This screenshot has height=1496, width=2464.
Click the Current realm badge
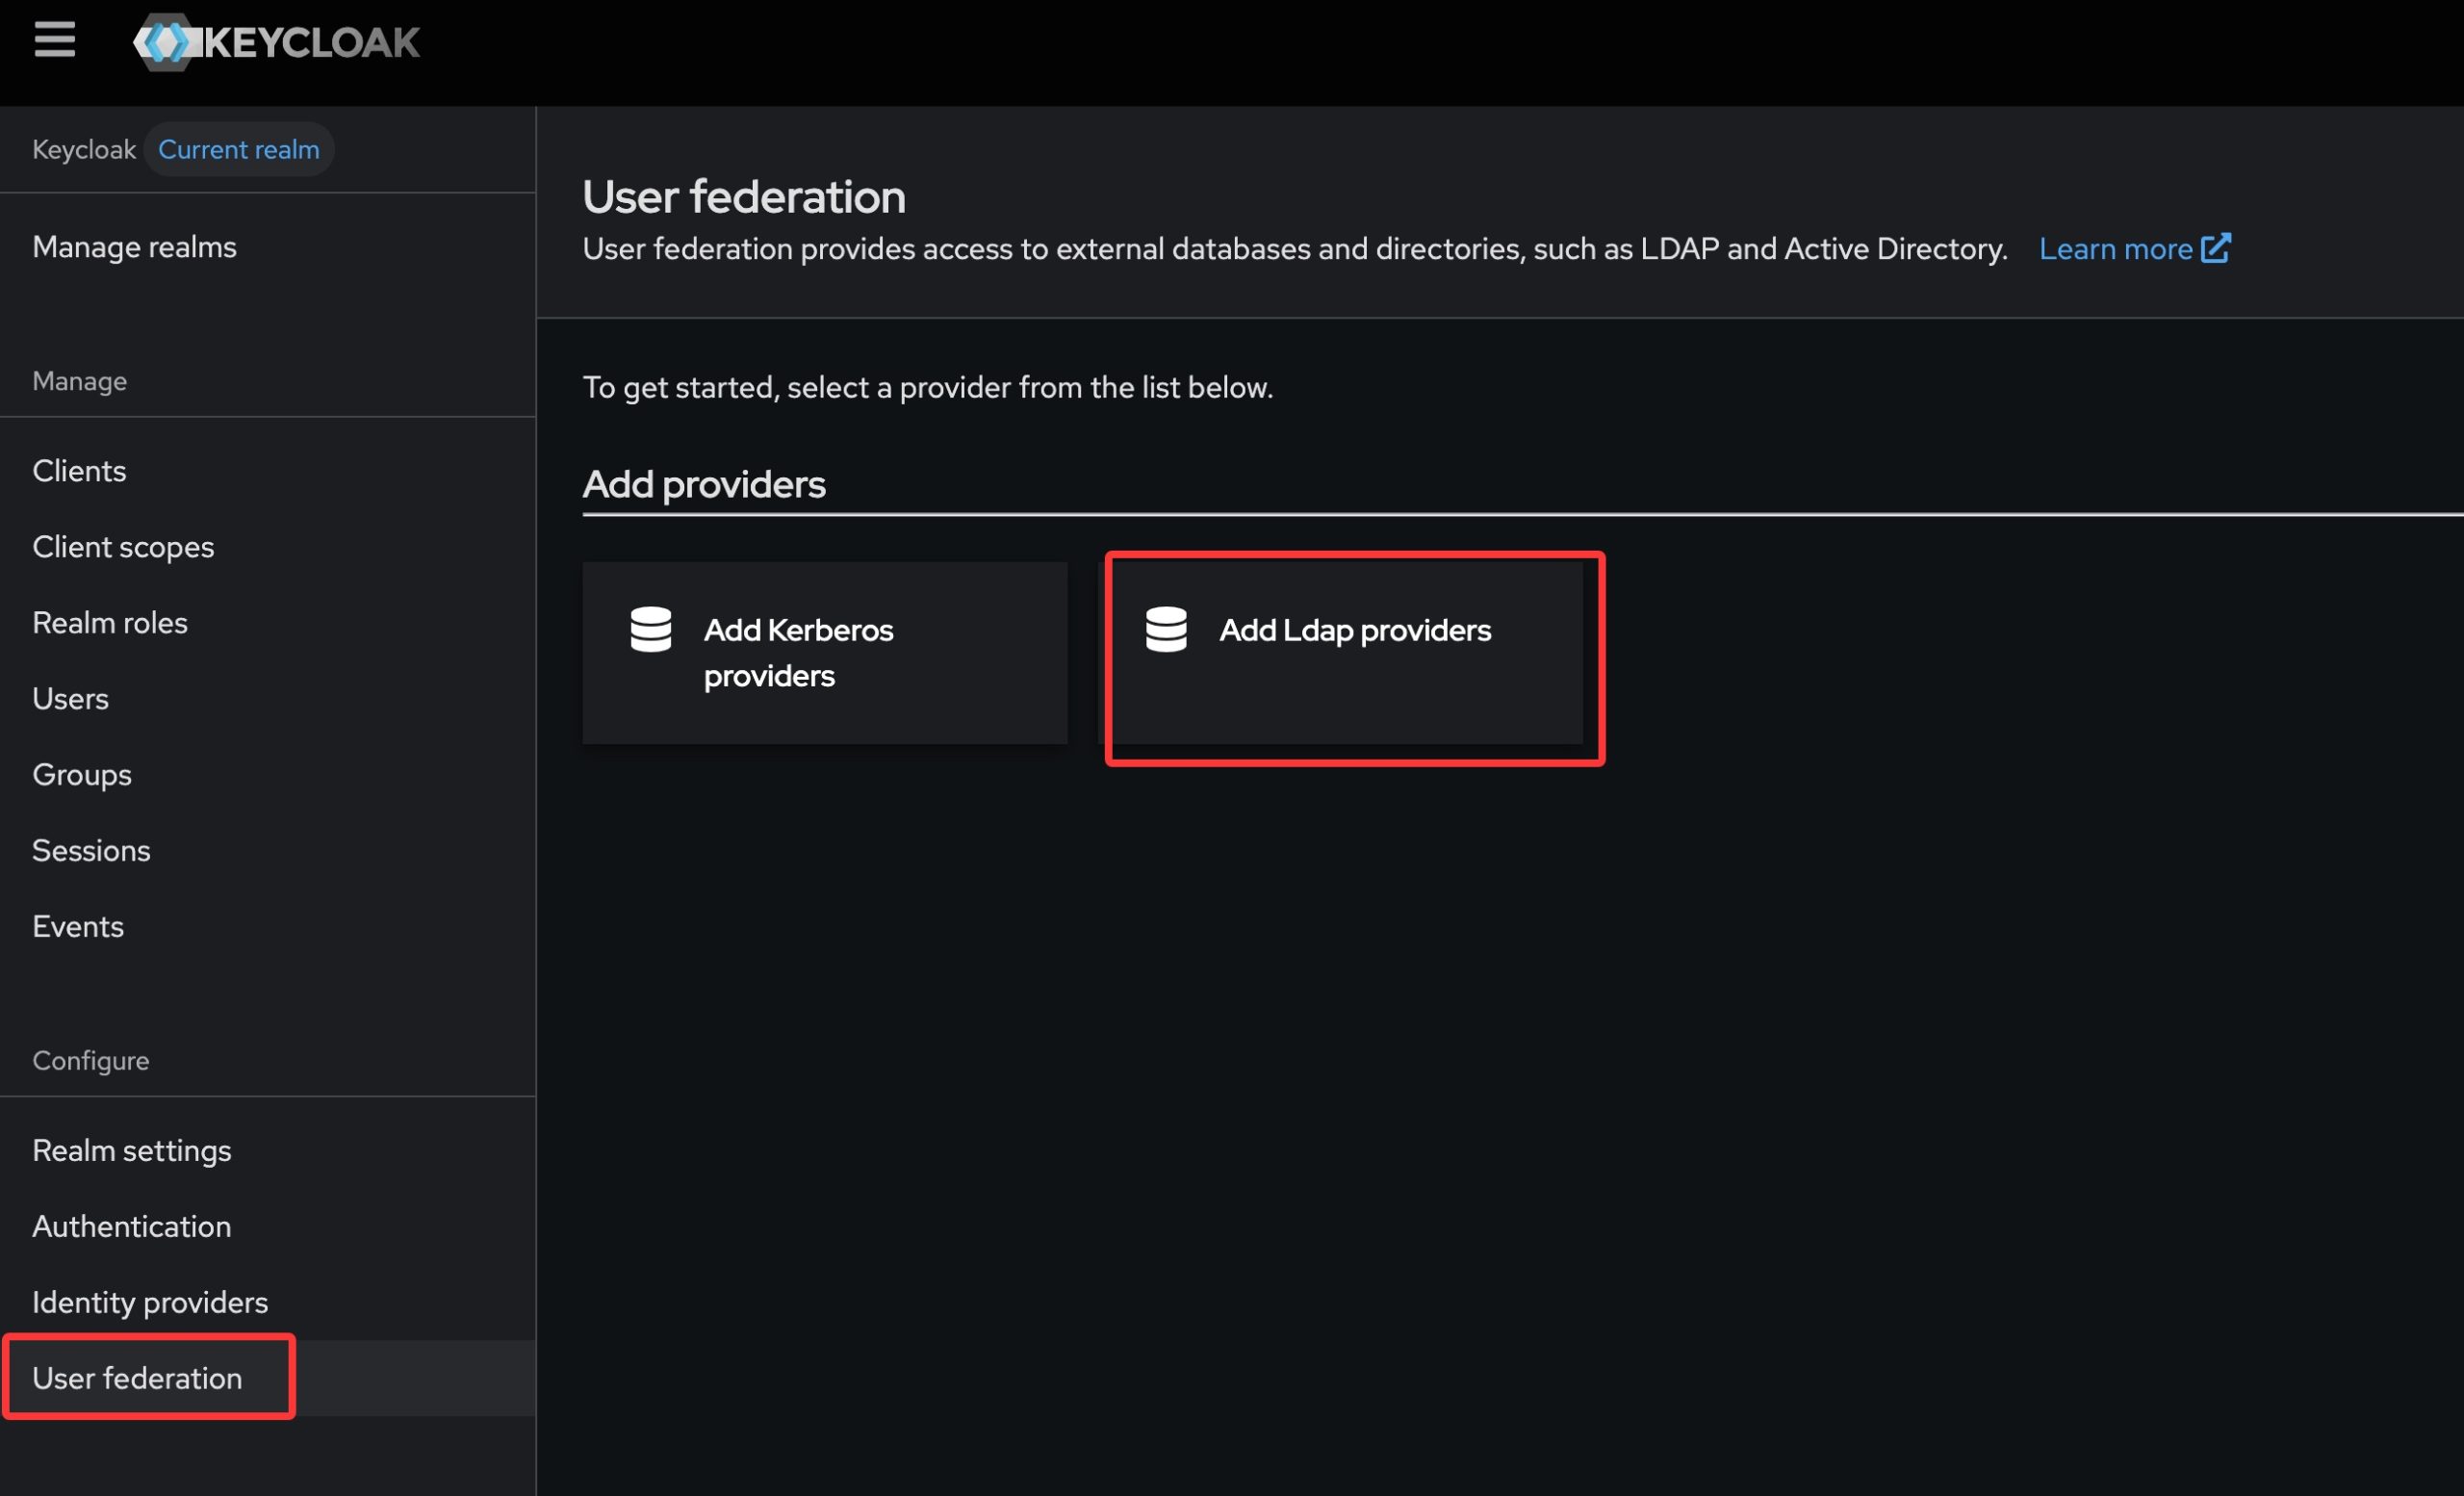[x=239, y=149]
